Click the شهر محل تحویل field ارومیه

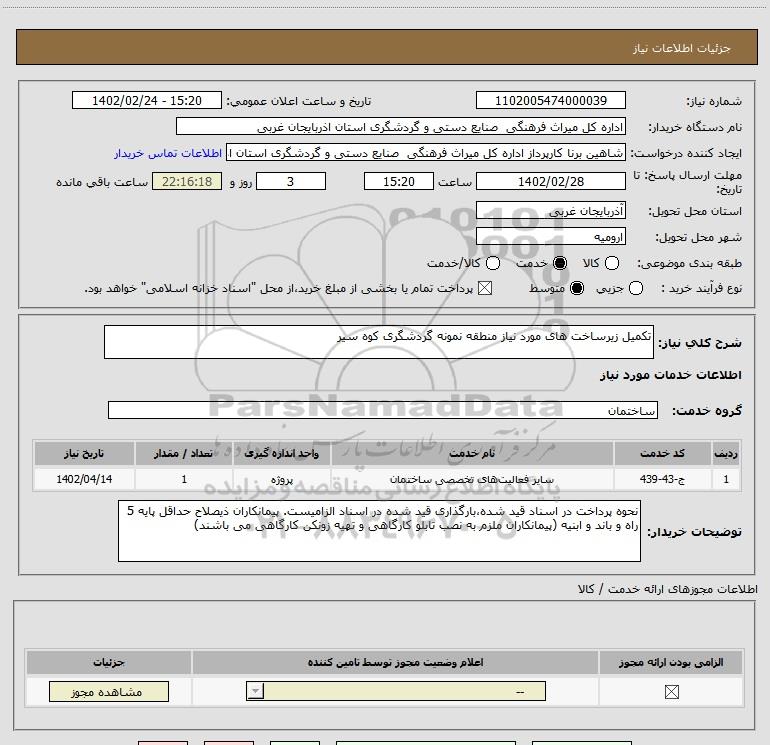pos(550,237)
